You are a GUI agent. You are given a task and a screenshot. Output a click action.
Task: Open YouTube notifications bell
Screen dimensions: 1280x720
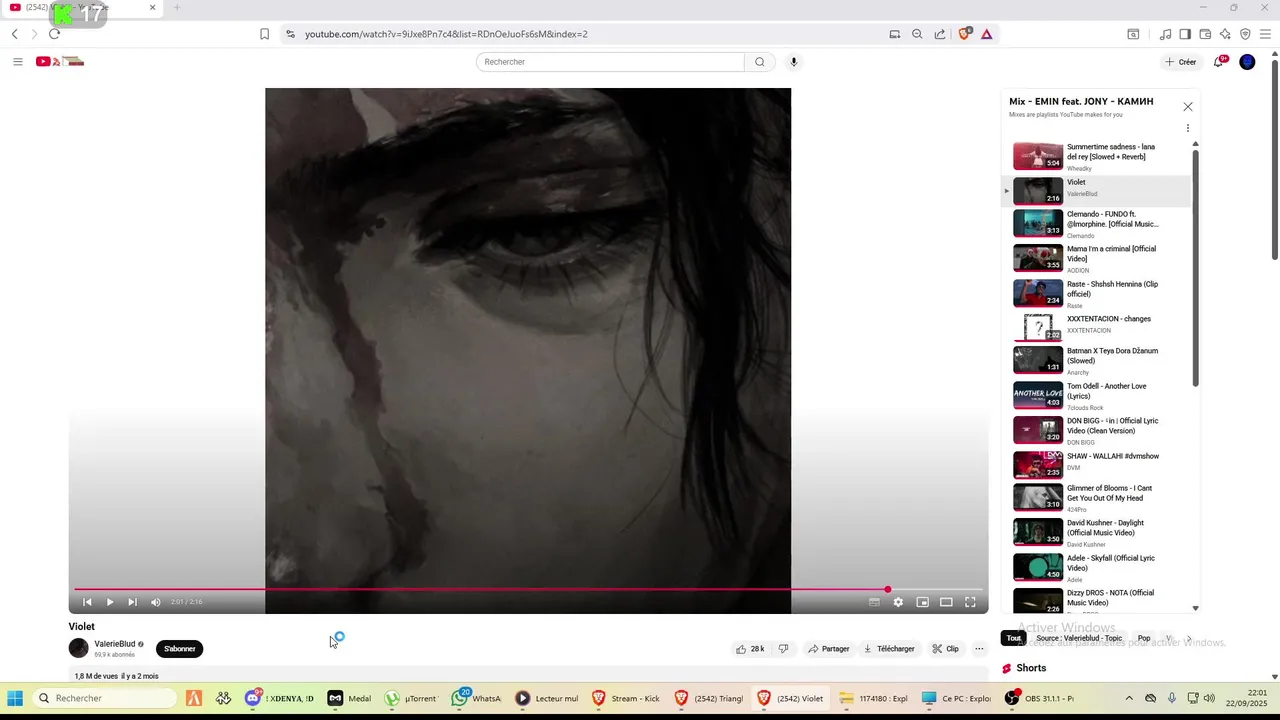coord(1219,62)
